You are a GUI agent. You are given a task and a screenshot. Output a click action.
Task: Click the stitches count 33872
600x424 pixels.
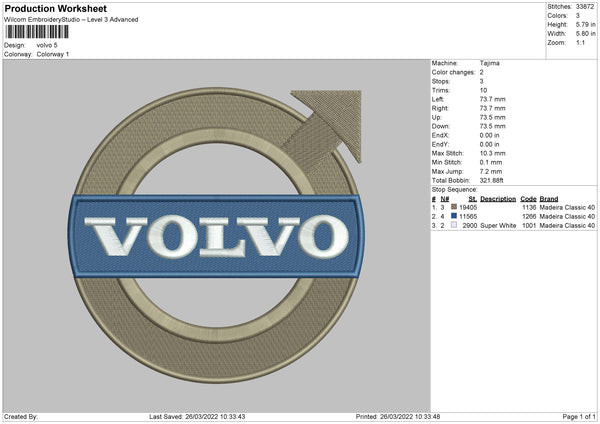click(x=585, y=7)
